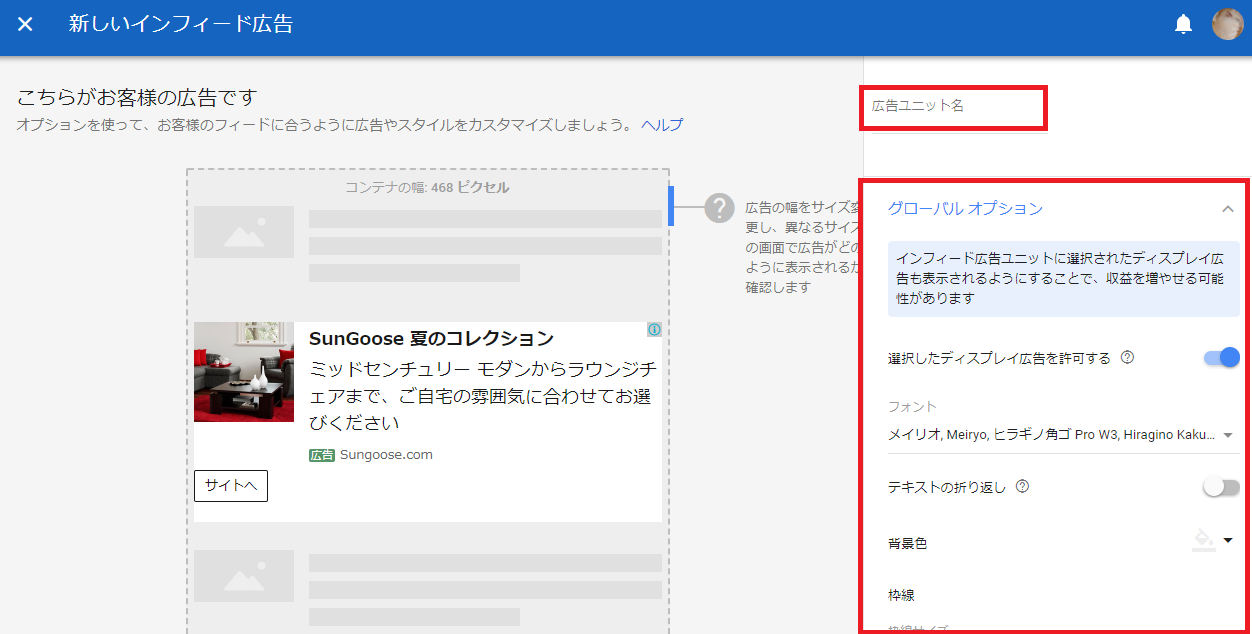Screen dimensions: 1252x634
Task: Click the ad info (i) icon on SunGoose ad
Action: 653,330
